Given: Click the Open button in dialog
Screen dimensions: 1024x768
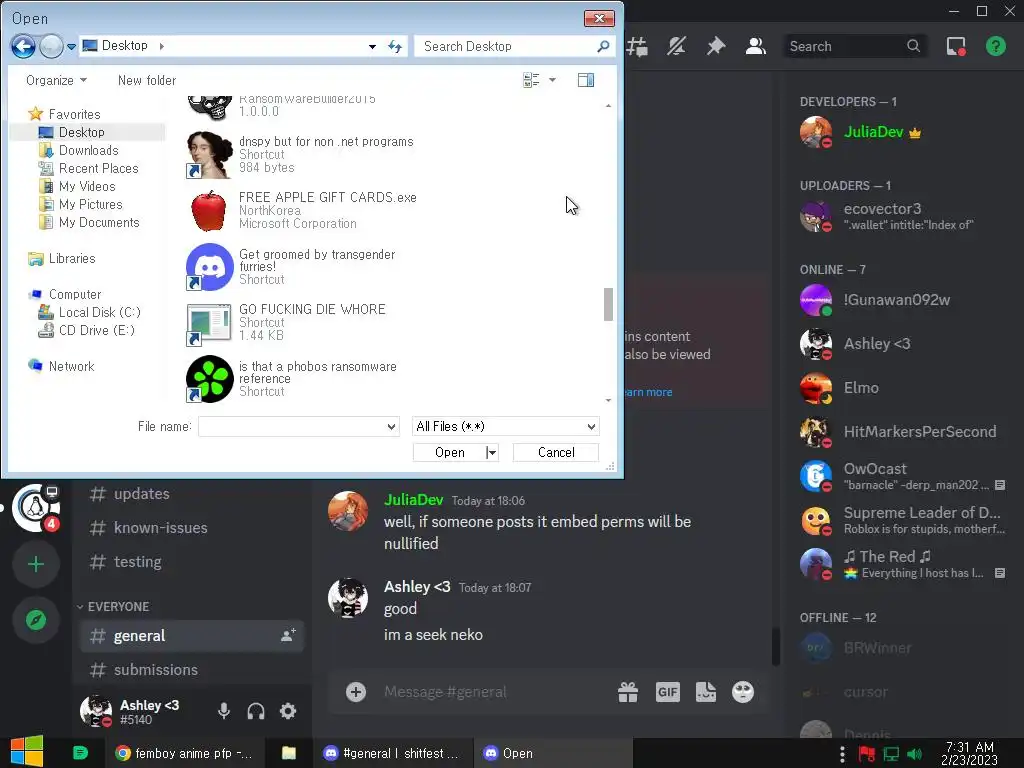Looking at the screenshot, I should click(449, 453).
